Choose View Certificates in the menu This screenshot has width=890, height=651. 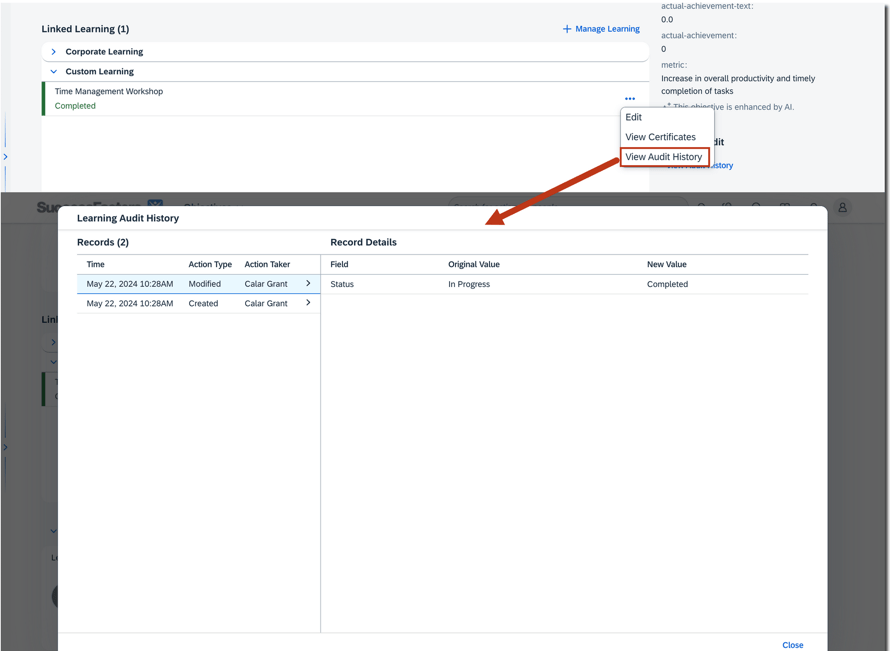coord(660,137)
